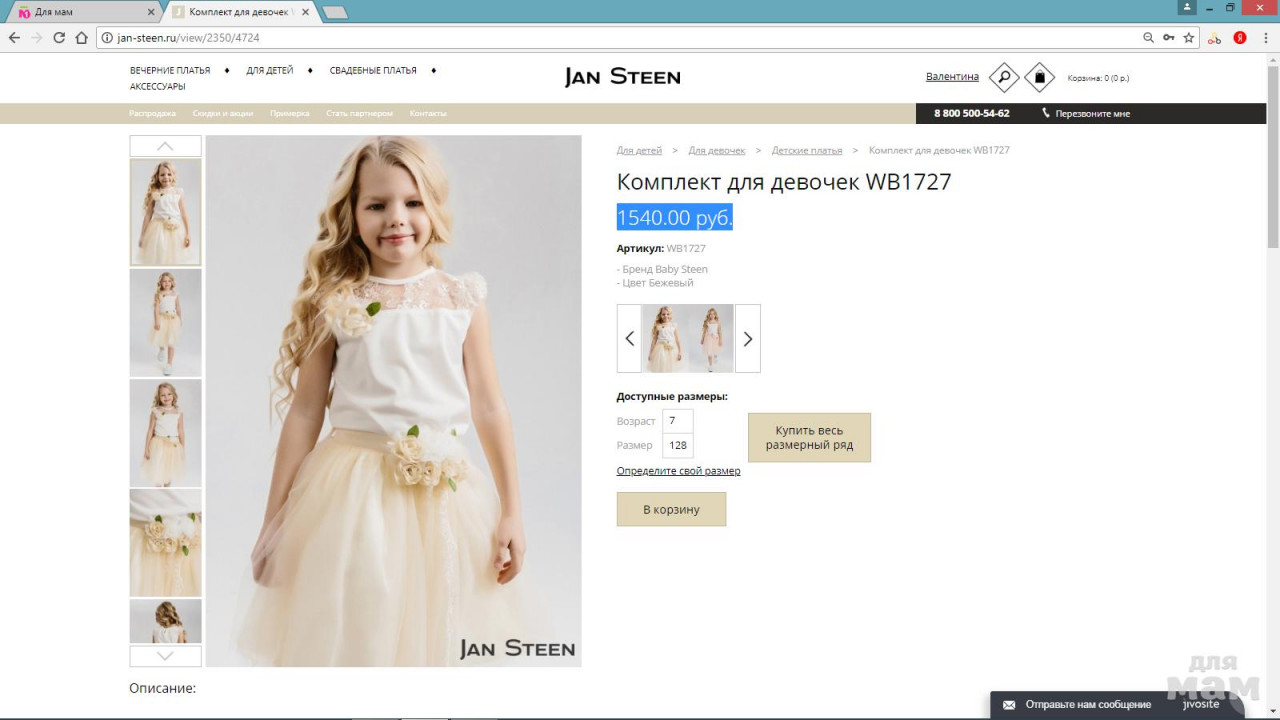Show next color variant with right arrow

[747, 338]
